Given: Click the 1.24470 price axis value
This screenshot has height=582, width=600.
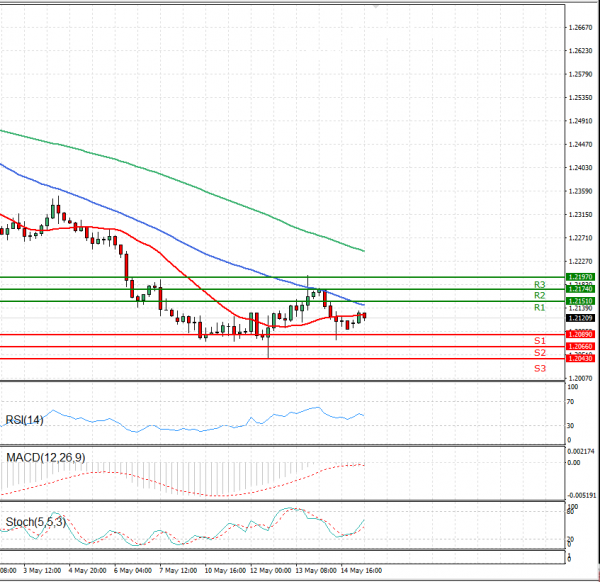Looking at the screenshot, I should pos(580,144).
